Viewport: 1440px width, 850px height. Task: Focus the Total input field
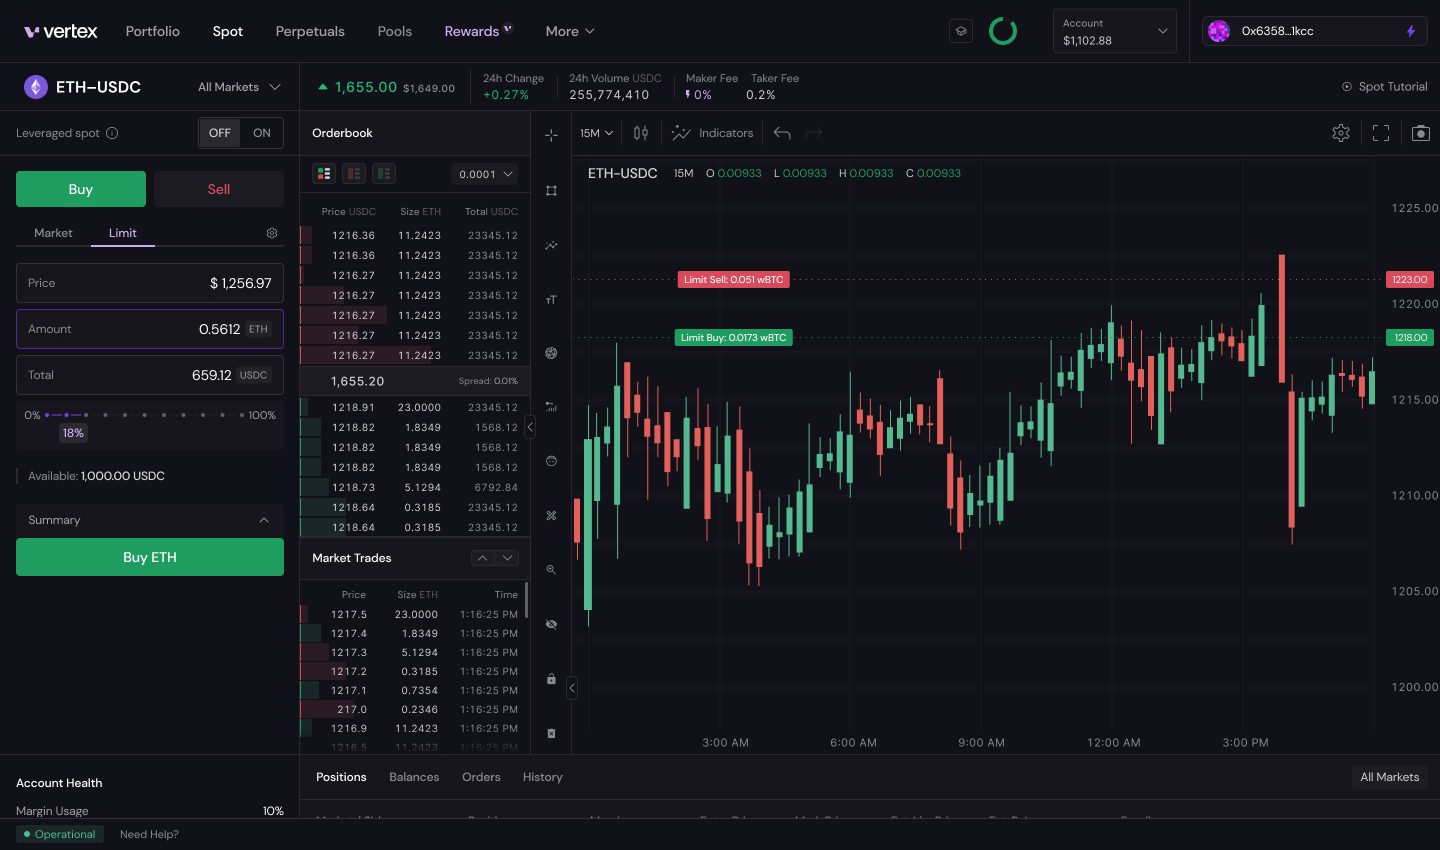[150, 375]
